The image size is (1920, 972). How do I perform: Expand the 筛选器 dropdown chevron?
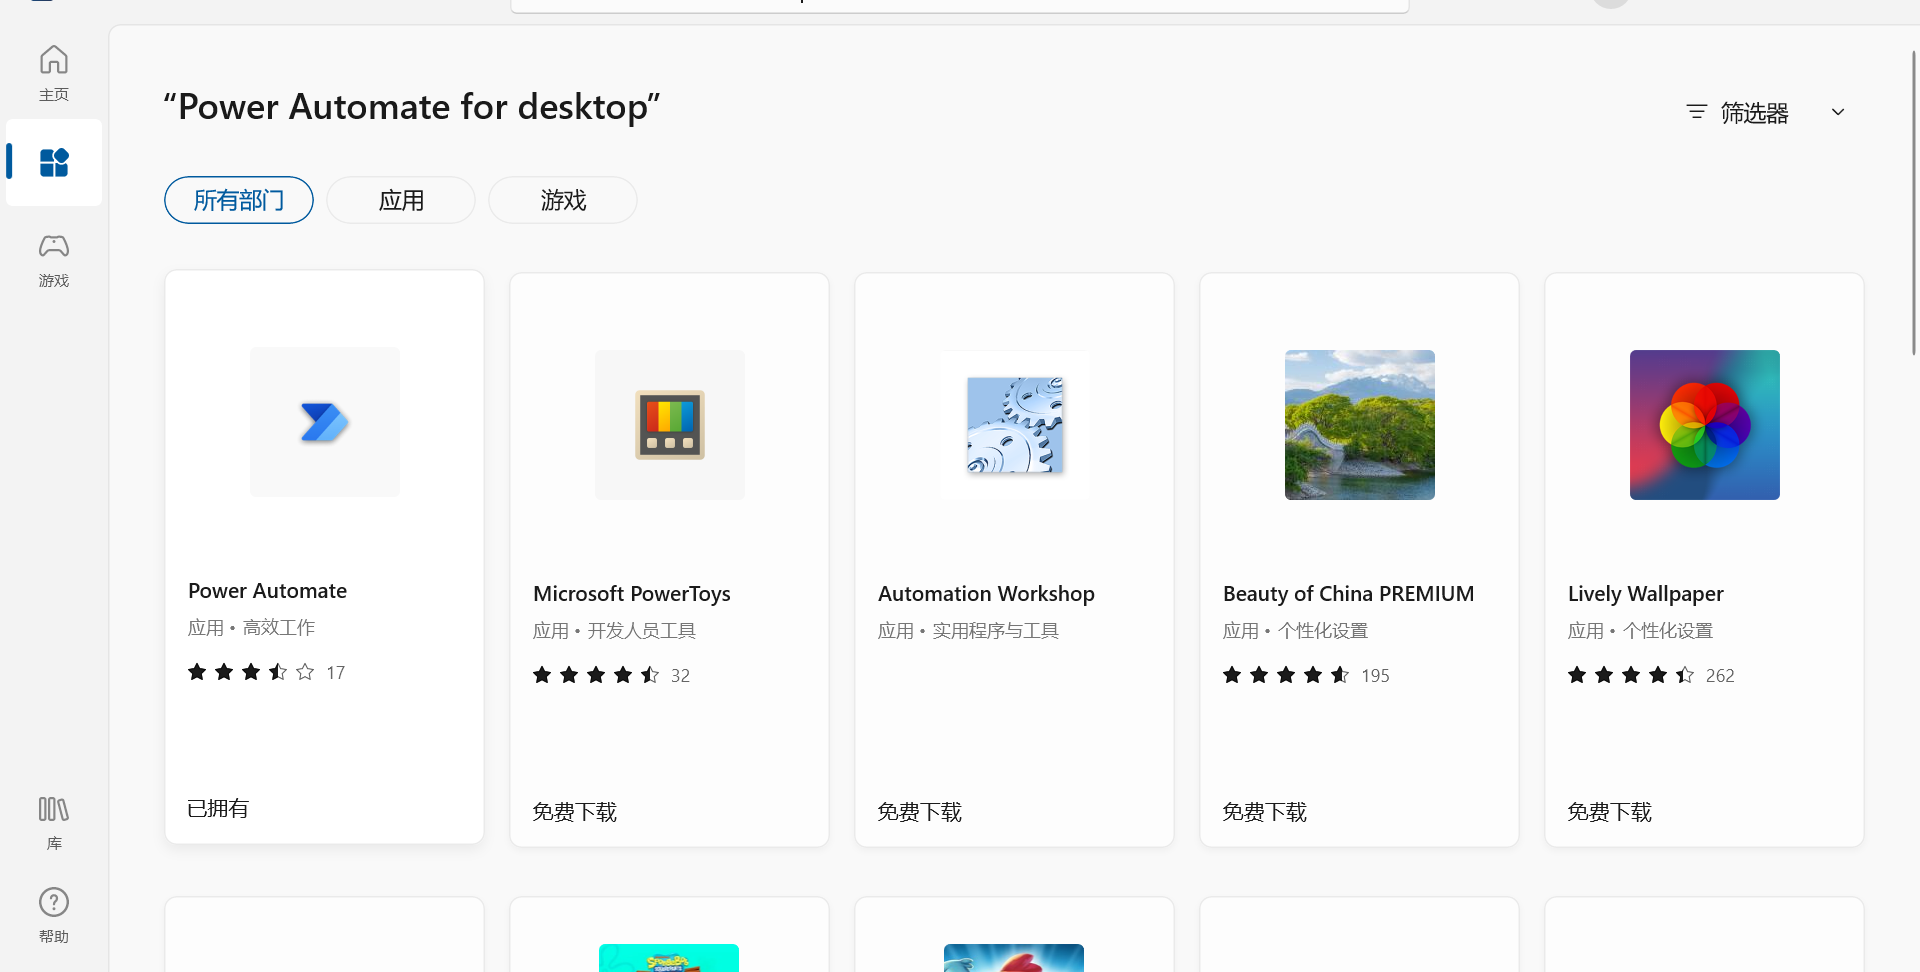pos(1838,112)
